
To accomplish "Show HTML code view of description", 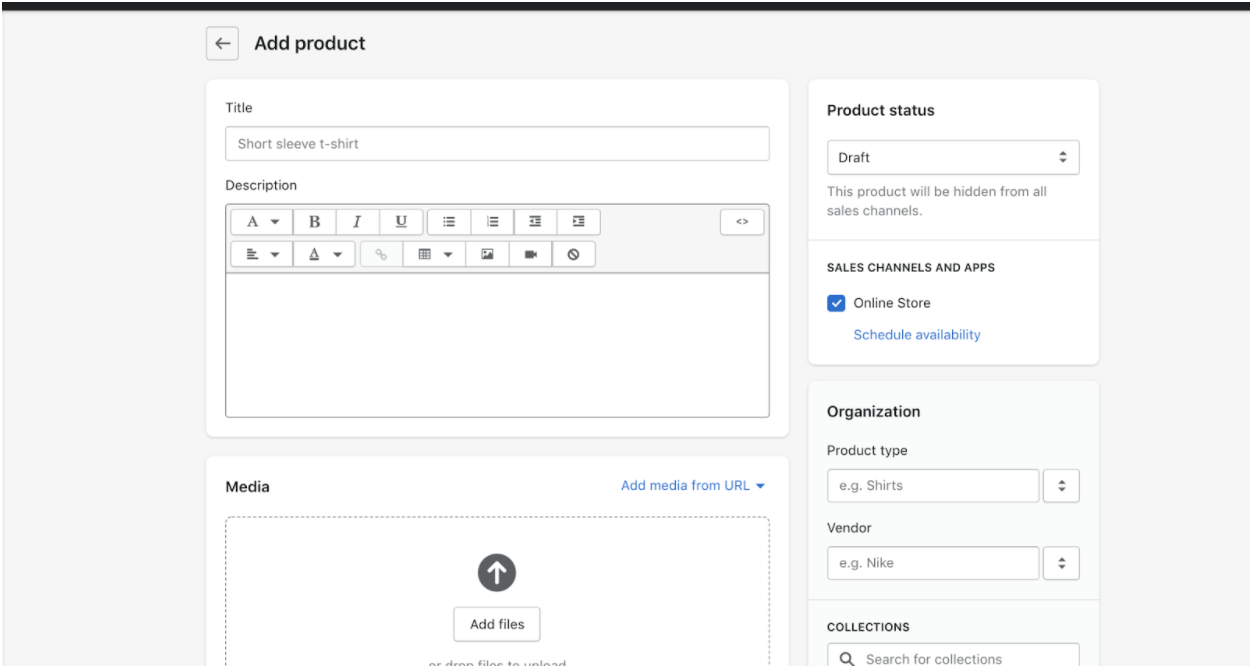I will pyautogui.click(x=742, y=222).
